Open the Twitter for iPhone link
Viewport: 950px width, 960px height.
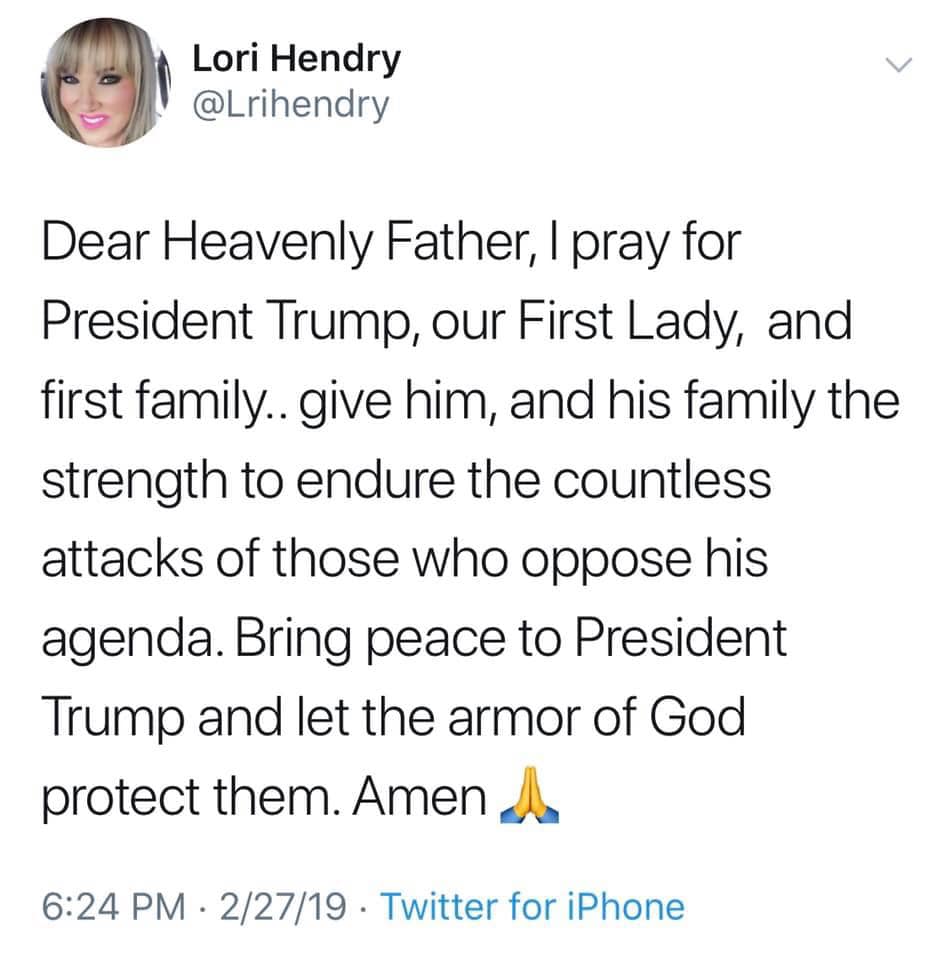(533, 906)
